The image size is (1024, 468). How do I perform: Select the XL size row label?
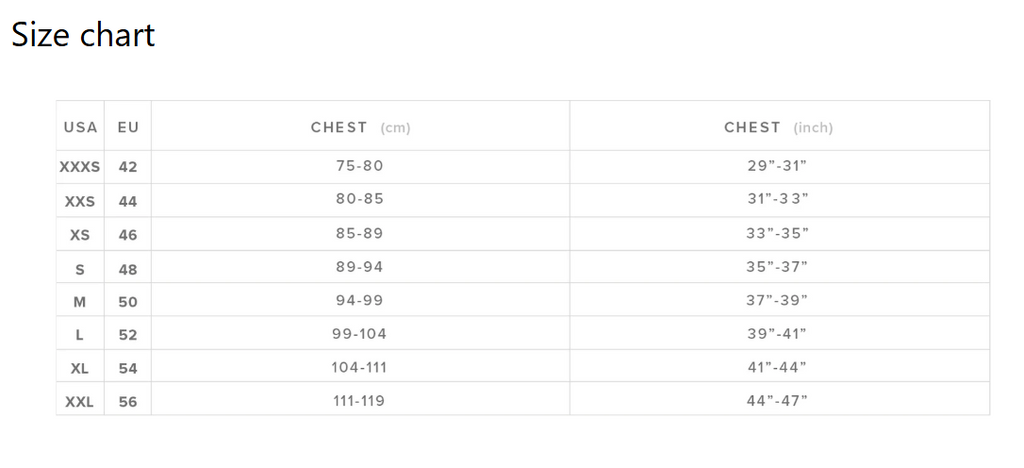[80, 369]
